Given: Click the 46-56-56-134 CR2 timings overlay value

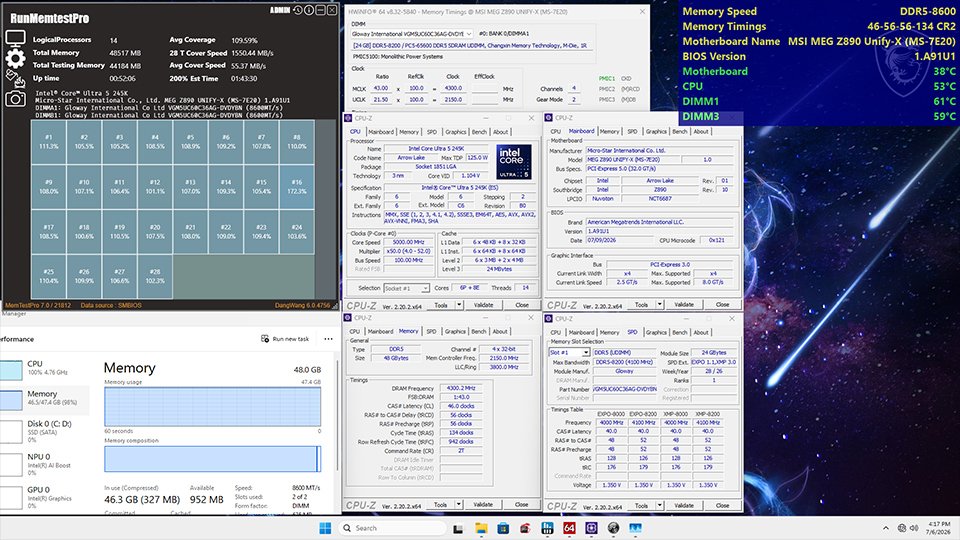Looking at the screenshot, I should (911, 26).
